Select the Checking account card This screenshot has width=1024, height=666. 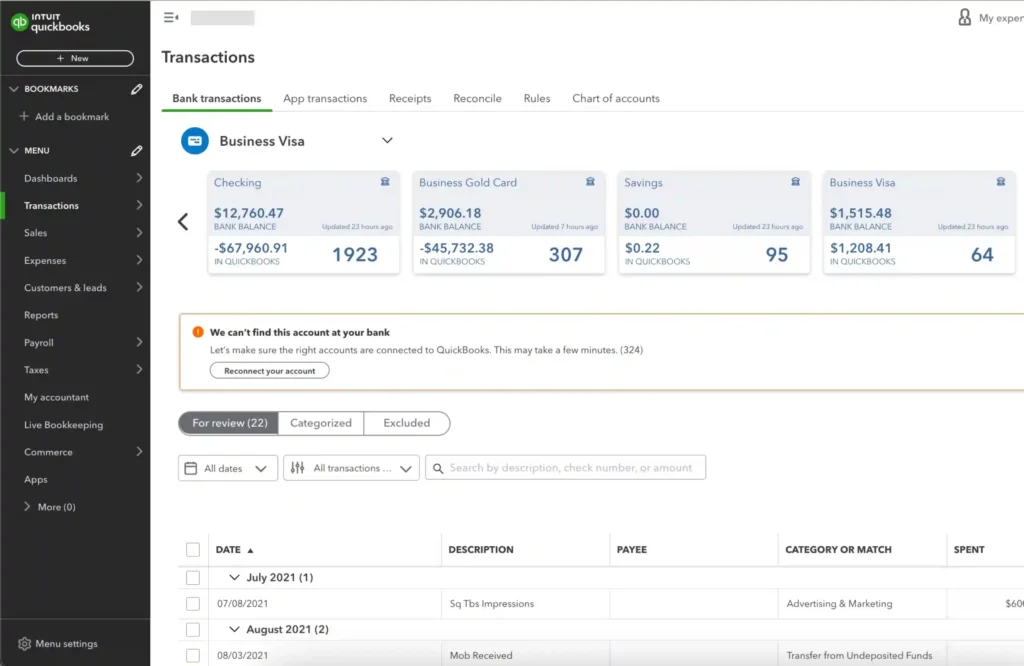tap(304, 222)
